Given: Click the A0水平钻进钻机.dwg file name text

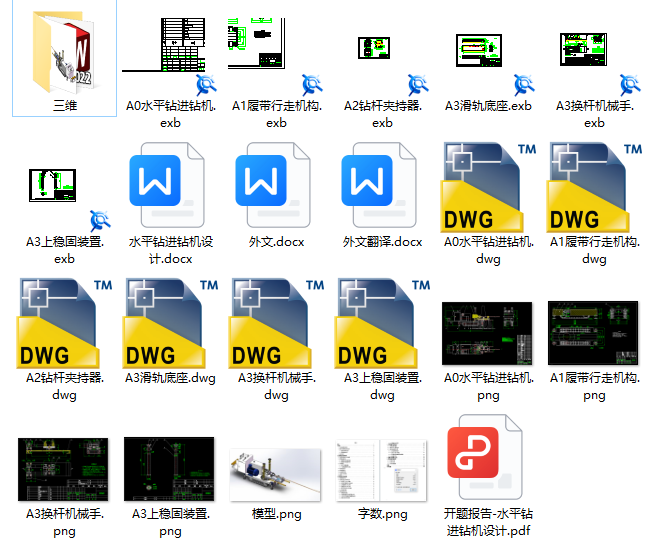Looking at the screenshot, I should pyautogui.click(x=489, y=250).
